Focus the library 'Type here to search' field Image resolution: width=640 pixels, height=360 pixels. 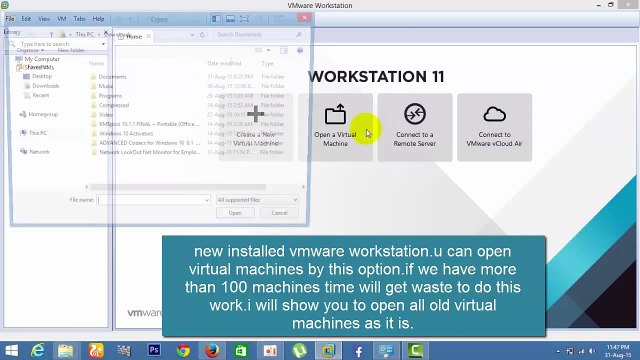click(57, 44)
